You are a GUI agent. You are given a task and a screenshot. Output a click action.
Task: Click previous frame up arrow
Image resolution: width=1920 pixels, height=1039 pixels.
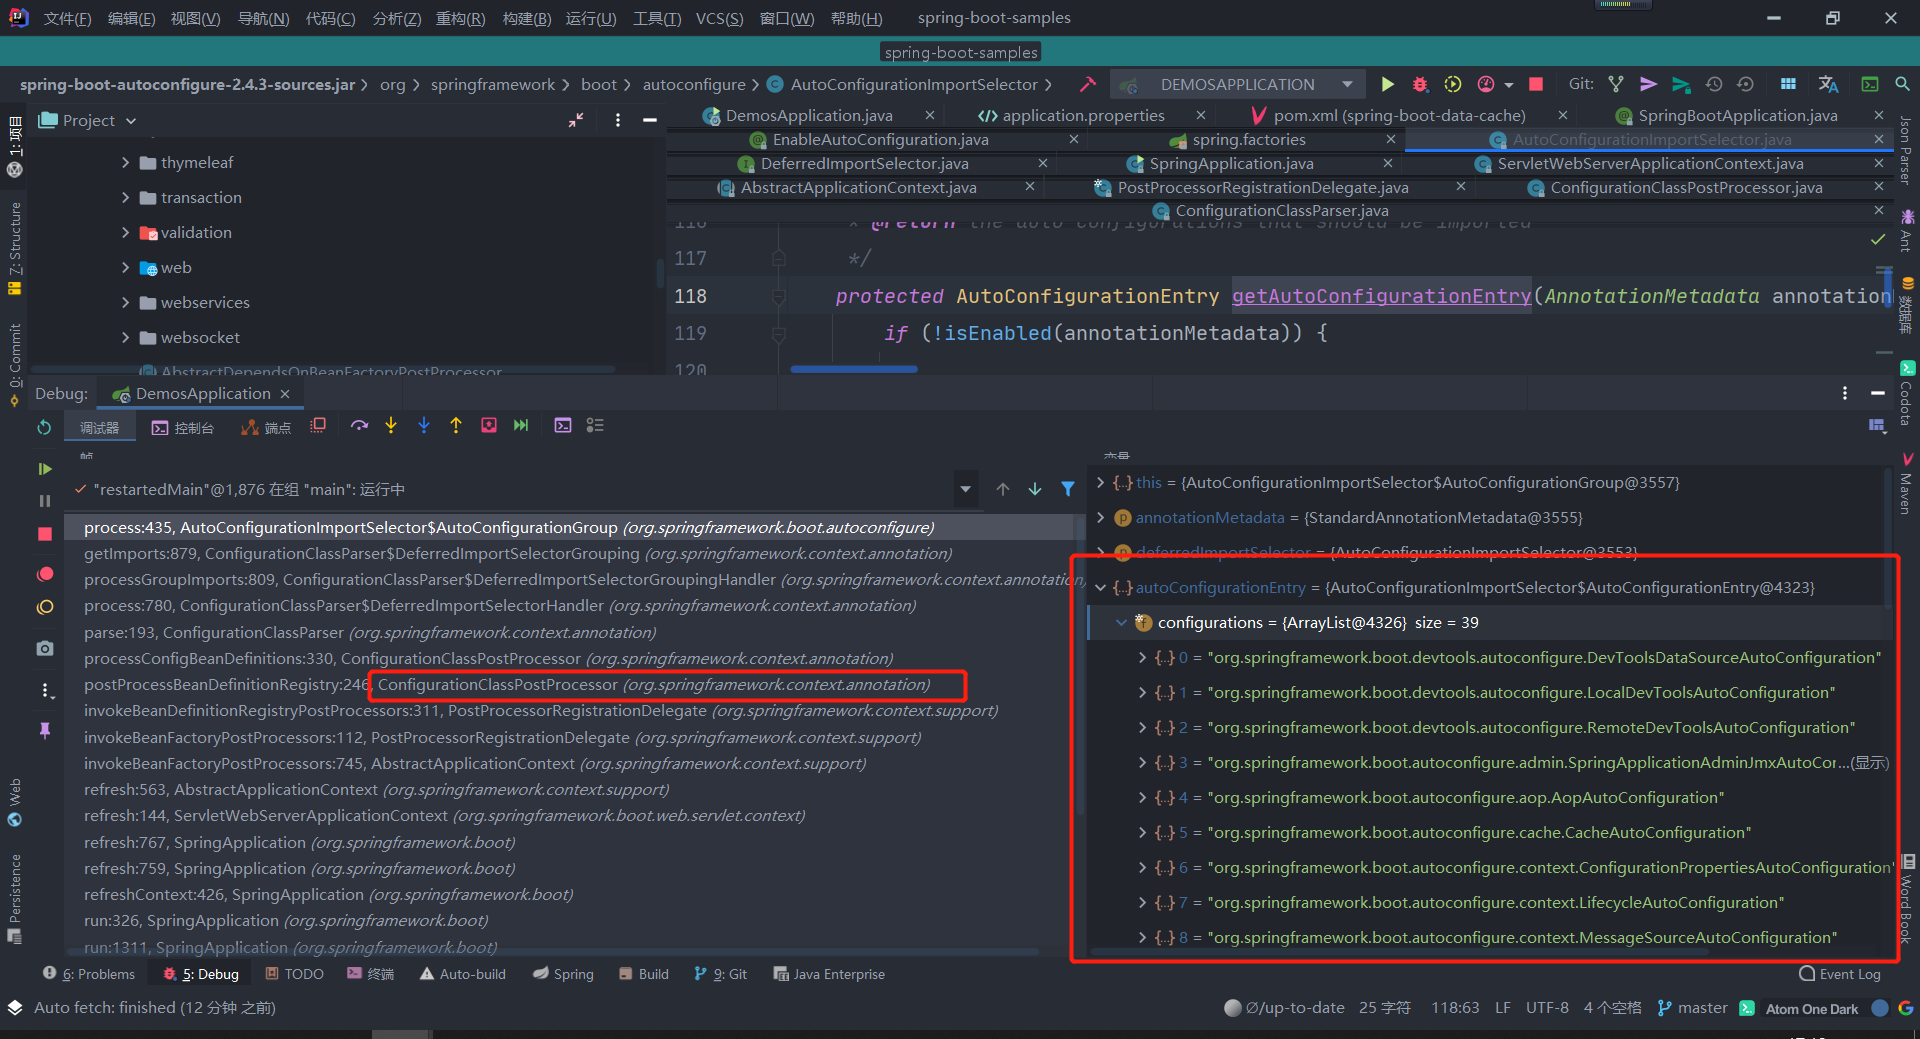point(1002,489)
